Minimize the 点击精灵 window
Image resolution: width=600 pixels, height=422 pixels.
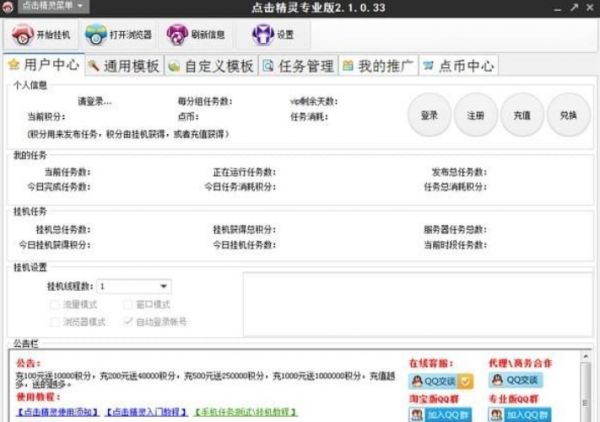558,8
